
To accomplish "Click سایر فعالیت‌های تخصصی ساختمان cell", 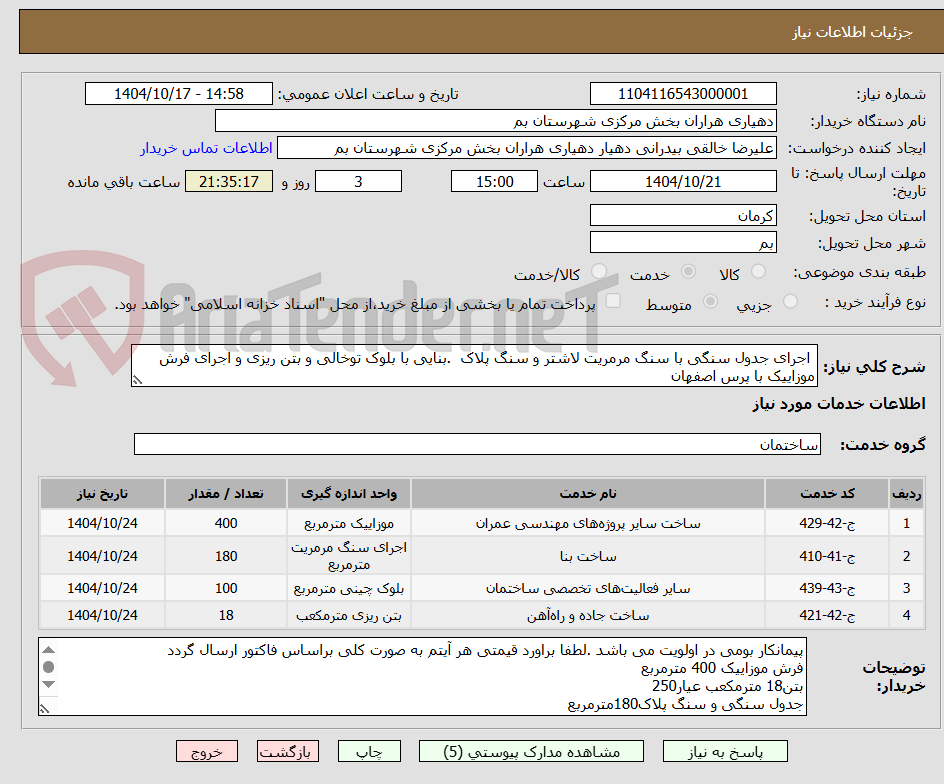I will click(588, 588).
